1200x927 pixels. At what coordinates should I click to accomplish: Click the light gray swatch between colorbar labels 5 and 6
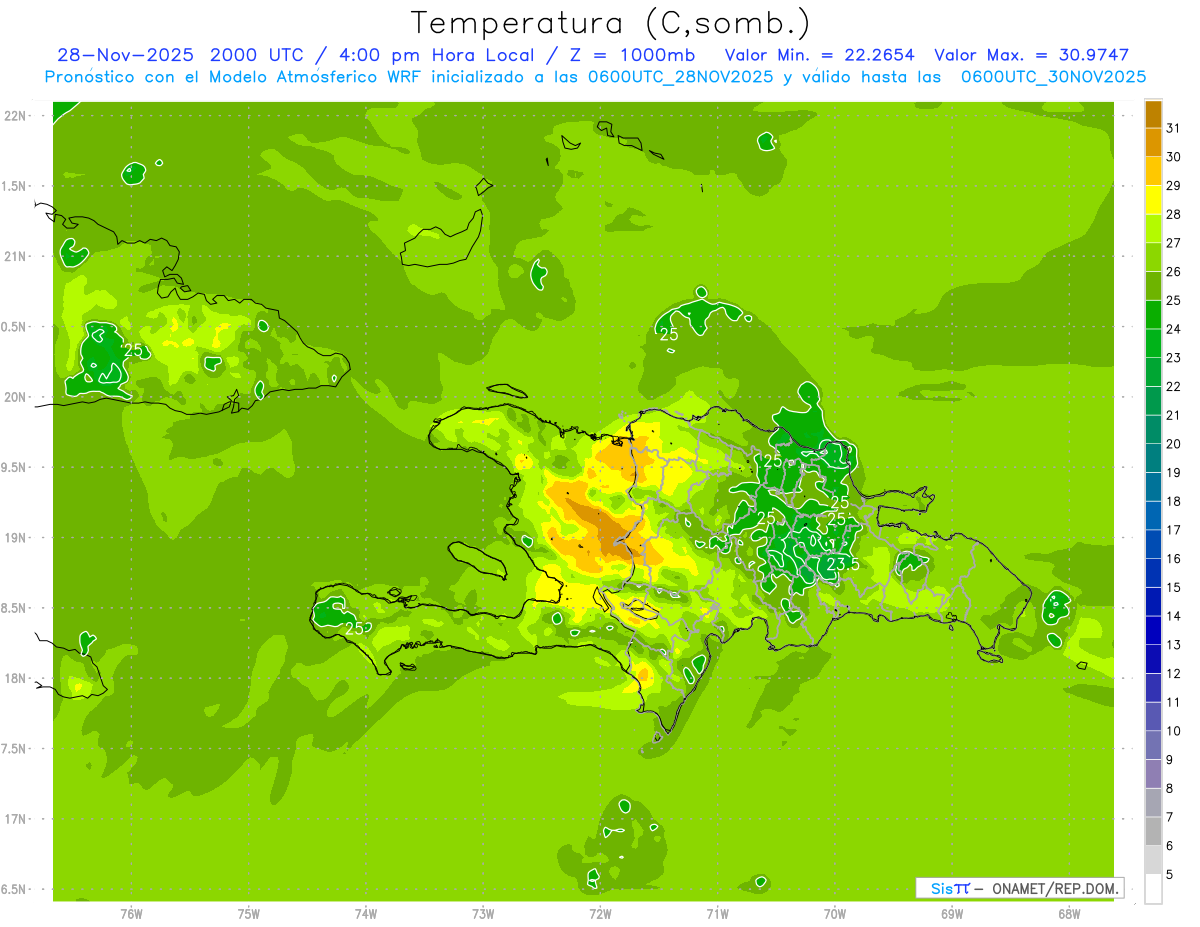tap(1153, 860)
